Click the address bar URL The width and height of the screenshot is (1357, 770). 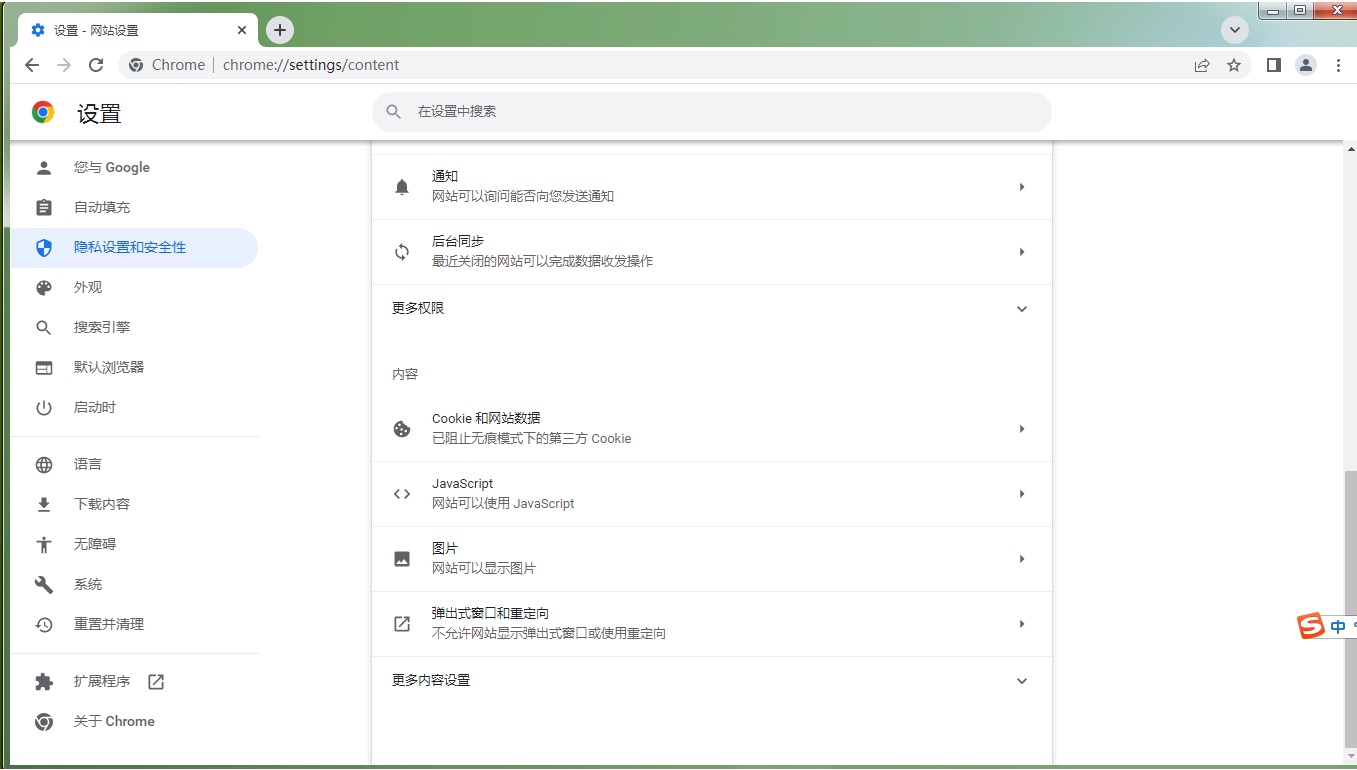pos(311,65)
